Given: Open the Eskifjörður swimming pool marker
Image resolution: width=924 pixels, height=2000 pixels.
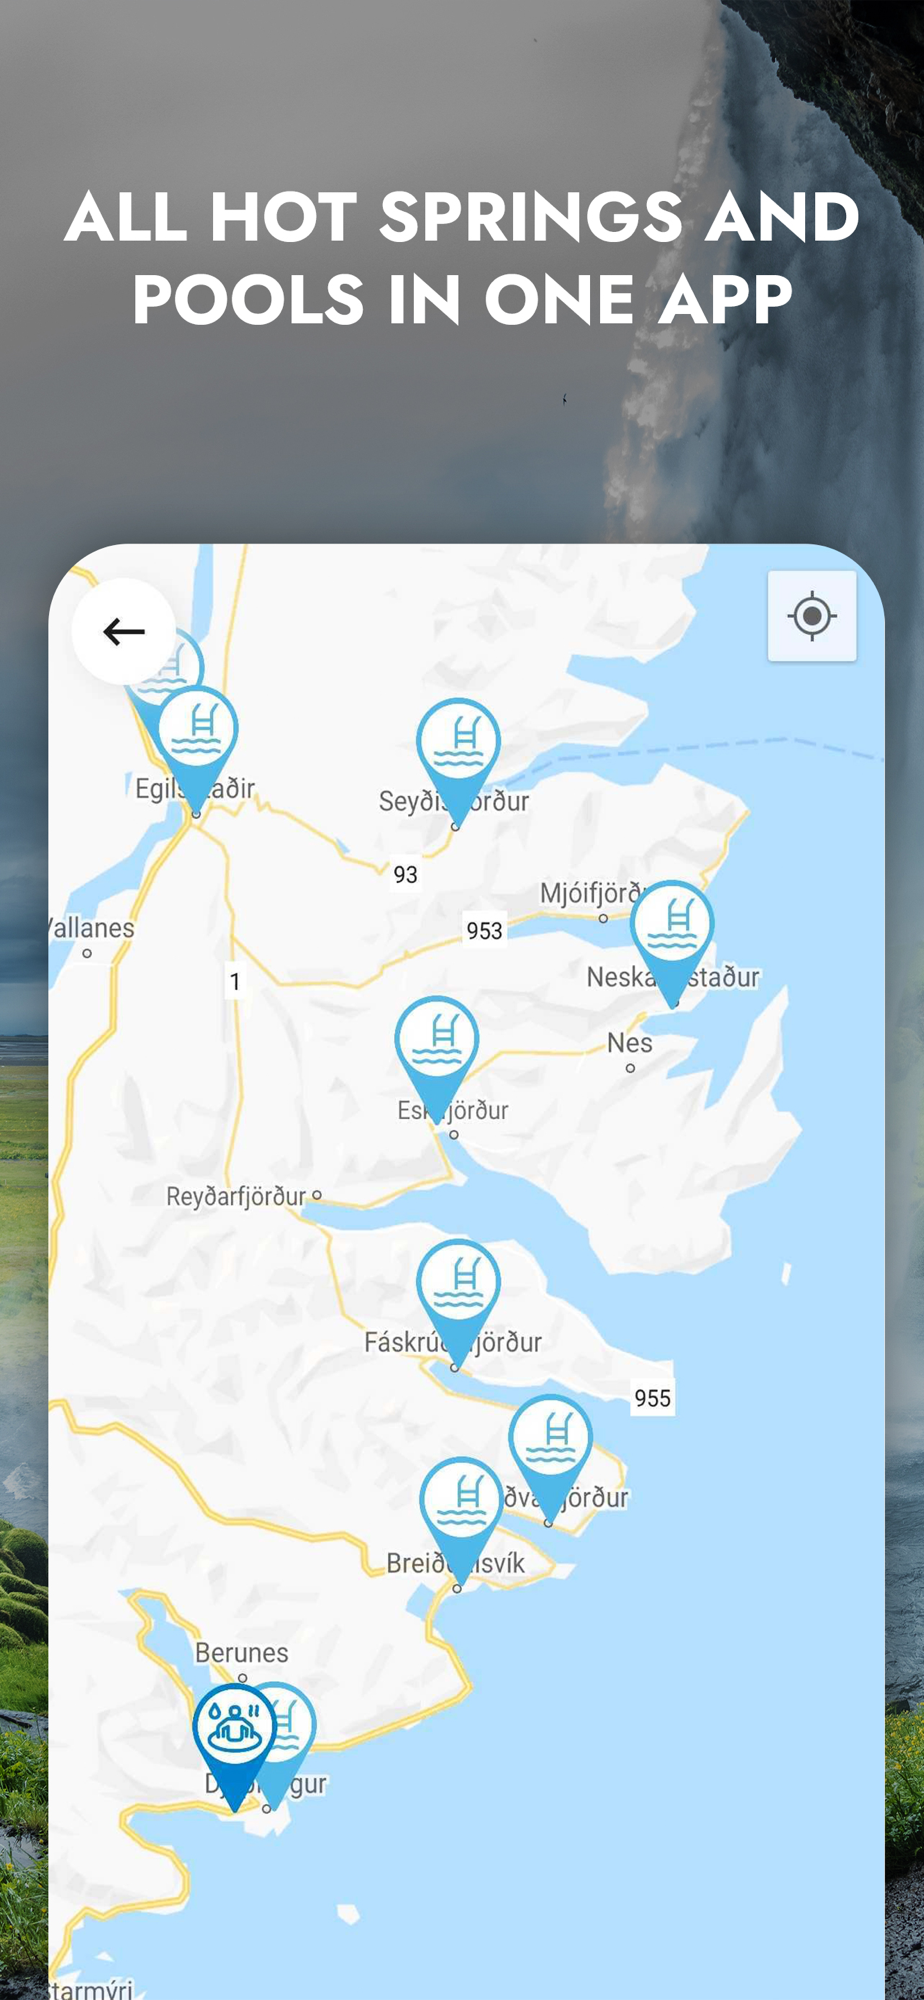Looking at the screenshot, I should pyautogui.click(x=437, y=1055).
